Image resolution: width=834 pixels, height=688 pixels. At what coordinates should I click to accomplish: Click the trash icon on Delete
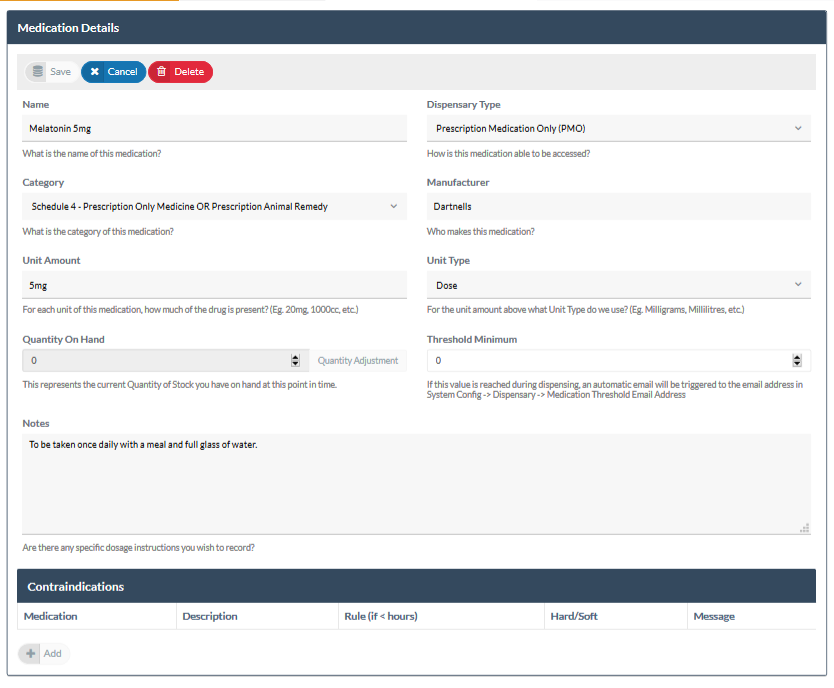162,72
